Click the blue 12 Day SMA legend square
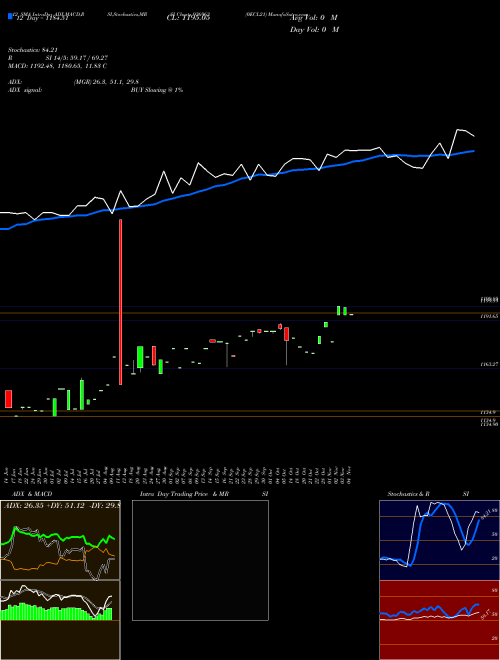Image resolution: width=500 pixels, height=660 pixels. (x=11, y=17)
